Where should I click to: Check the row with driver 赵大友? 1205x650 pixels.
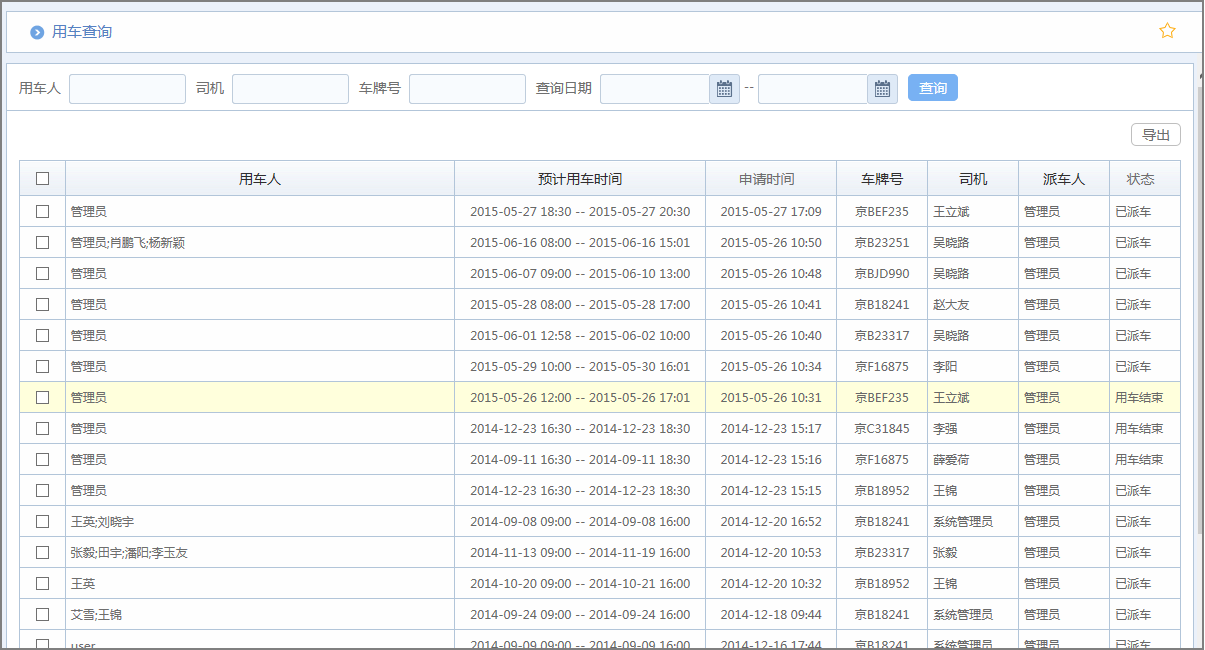(42, 304)
